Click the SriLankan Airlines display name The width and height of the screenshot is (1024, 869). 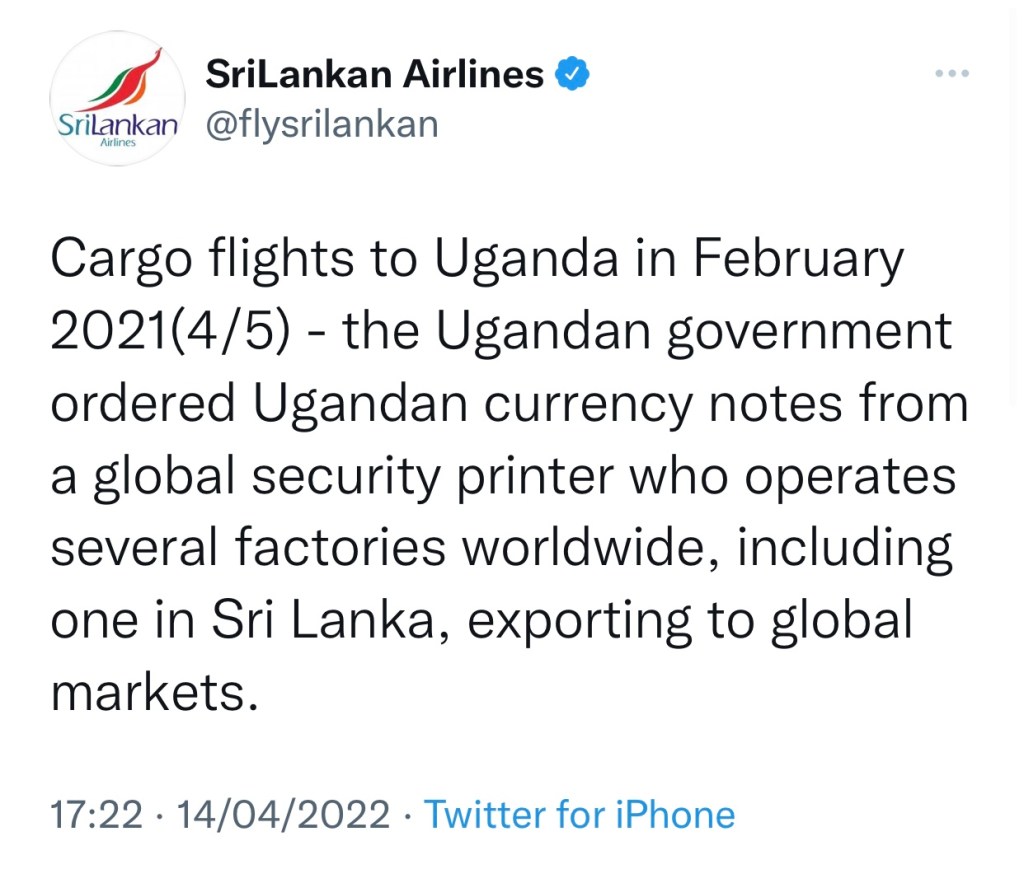click(374, 74)
